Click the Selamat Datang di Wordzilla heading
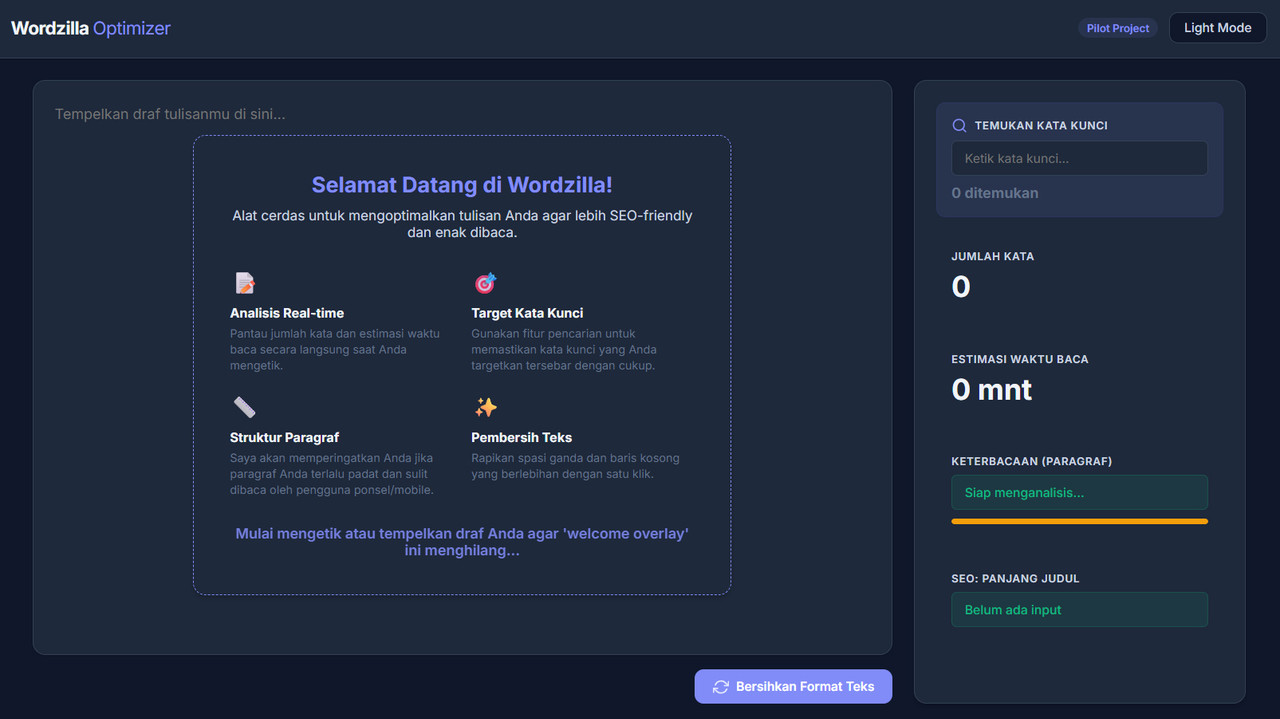The width and height of the screenshot is (1280, 719). tap(462, 185)
